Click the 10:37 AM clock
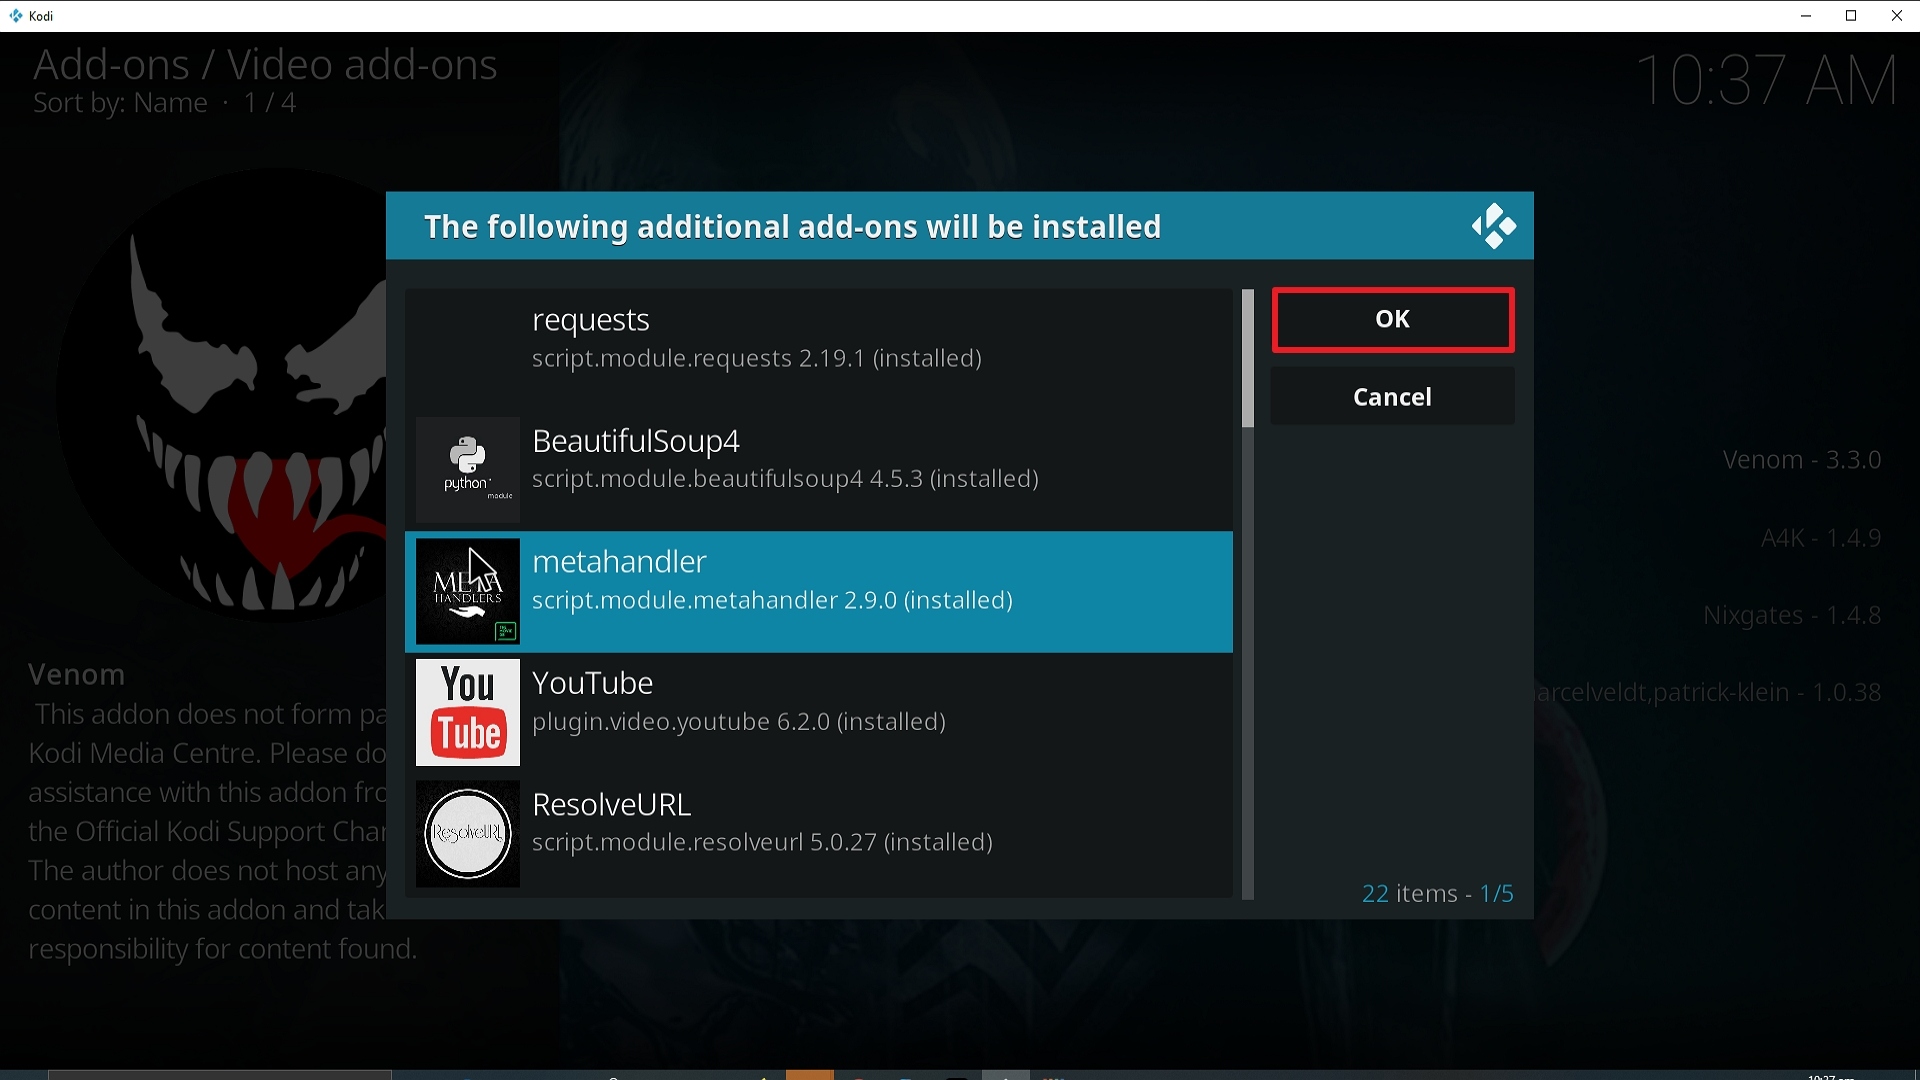Viewport: 1920px width, 1080px height. [1767, 80]
